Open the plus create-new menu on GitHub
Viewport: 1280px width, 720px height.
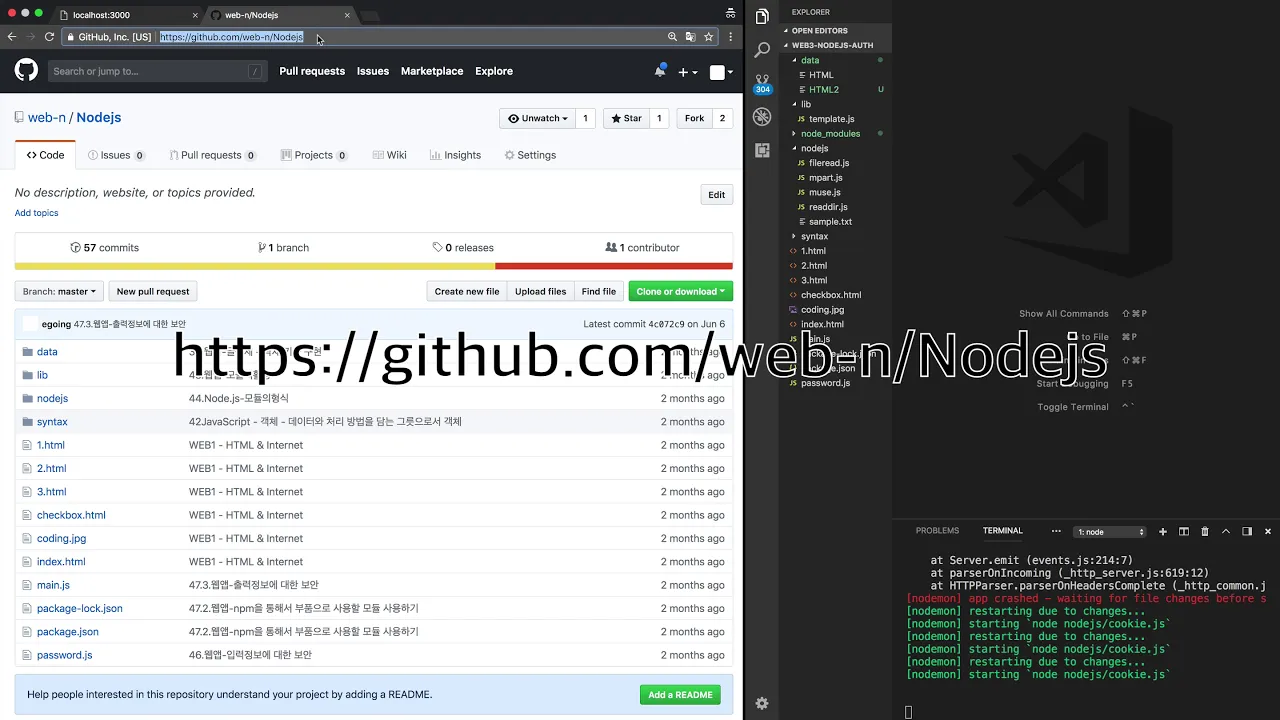coord(688,72)
